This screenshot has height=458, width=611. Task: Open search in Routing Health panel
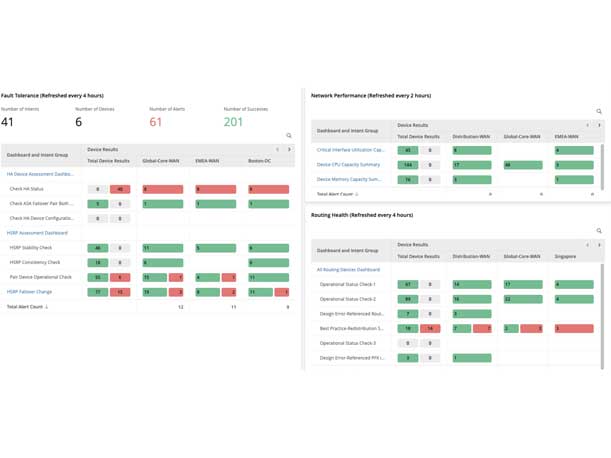point(599,231)
